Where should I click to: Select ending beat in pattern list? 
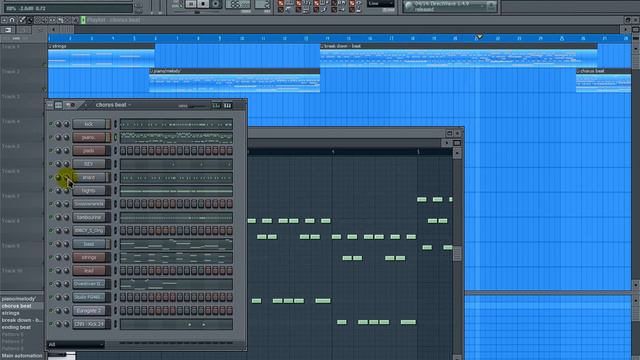[16, 327]
